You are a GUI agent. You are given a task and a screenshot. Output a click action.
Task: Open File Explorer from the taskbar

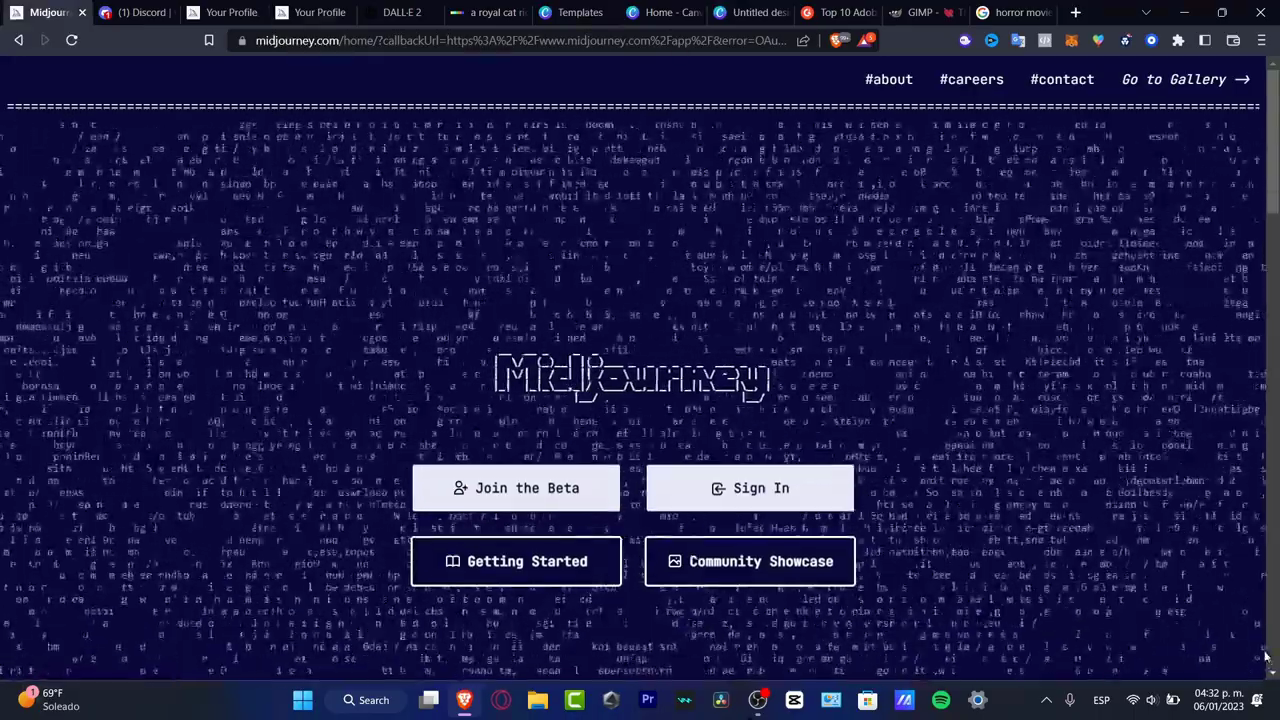click(x=538, y=700)
